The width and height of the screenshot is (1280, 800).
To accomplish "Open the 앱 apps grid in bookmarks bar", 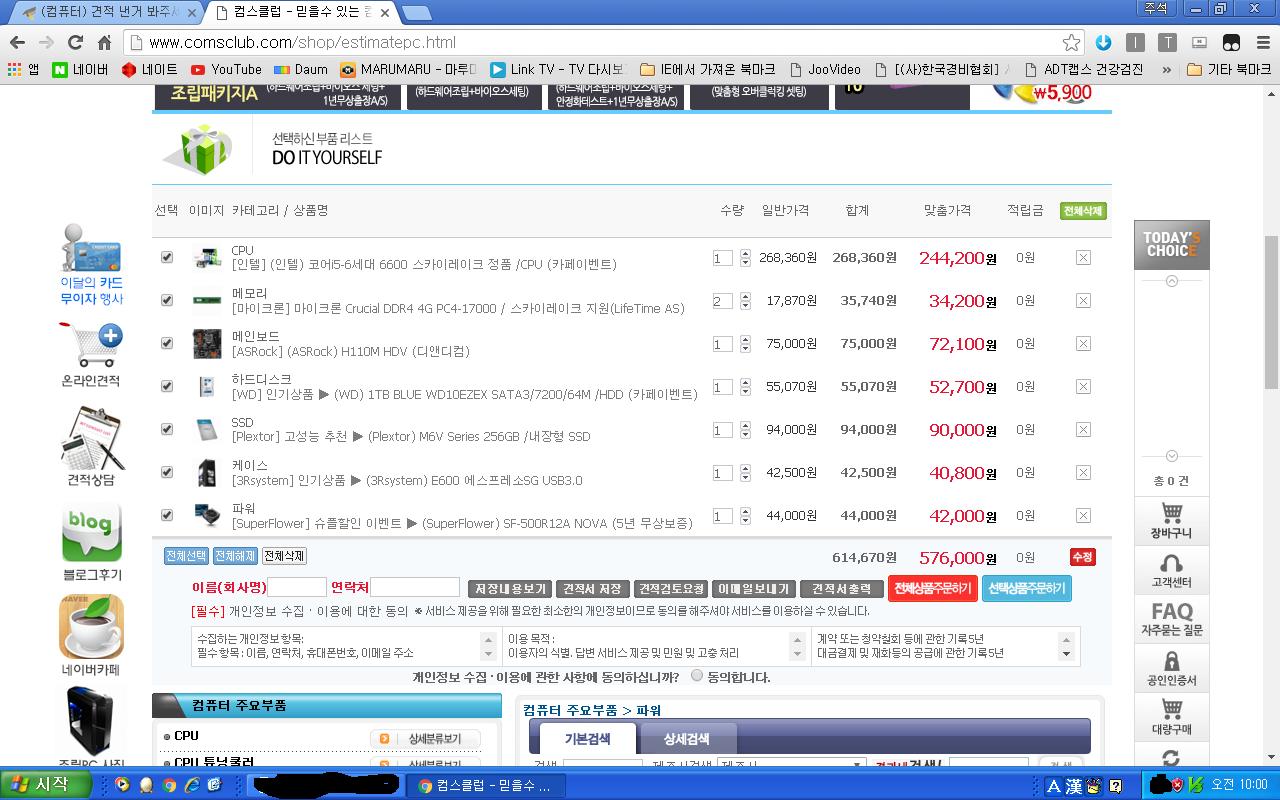I will (22, 70).
